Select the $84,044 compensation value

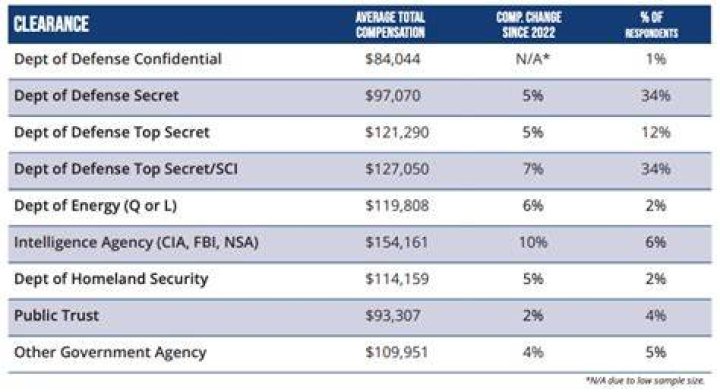coord(393,59)
